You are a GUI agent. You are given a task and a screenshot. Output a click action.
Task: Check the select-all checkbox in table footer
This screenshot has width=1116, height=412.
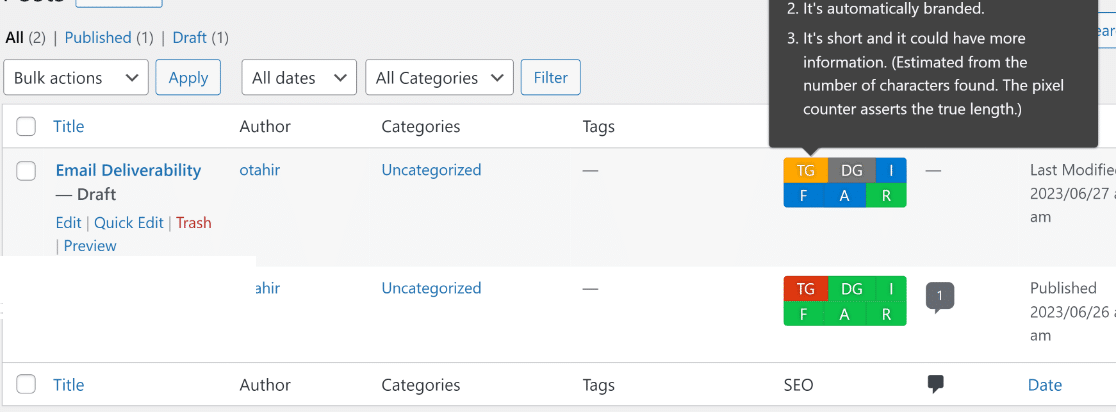pos(26,385)
